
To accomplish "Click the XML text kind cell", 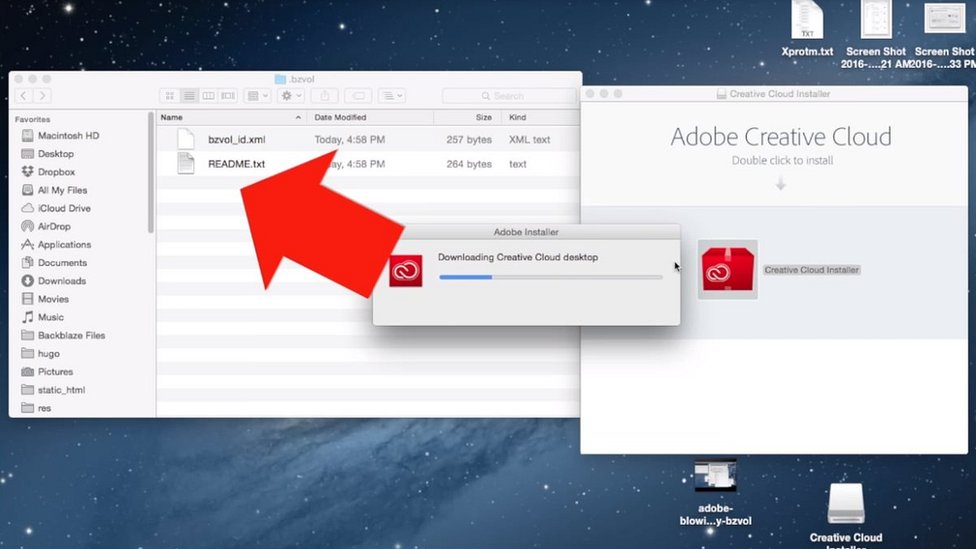I will (x=530, y=139).
